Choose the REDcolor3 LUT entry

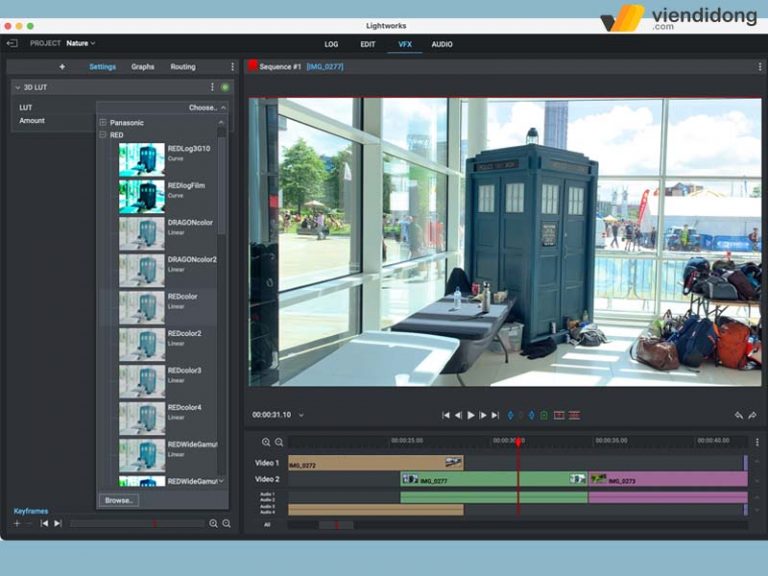(158, 381)
